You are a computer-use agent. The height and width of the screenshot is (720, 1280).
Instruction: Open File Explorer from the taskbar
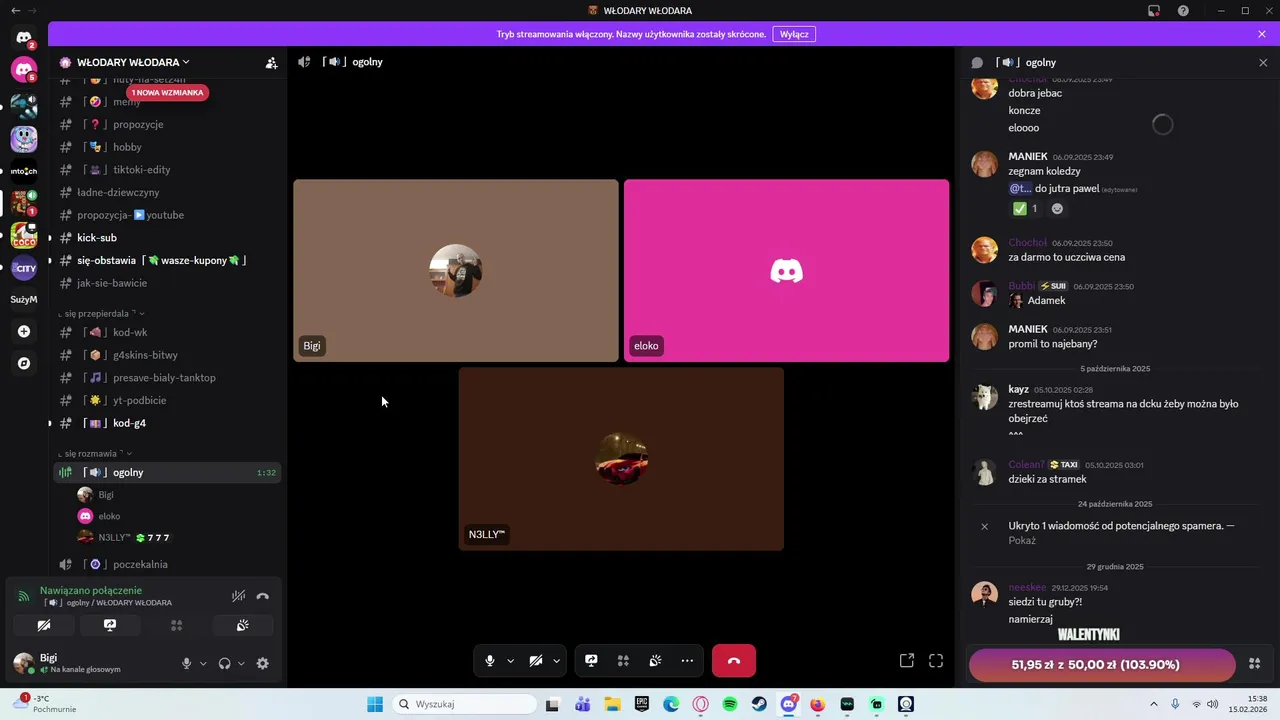(x=612, y=704)
